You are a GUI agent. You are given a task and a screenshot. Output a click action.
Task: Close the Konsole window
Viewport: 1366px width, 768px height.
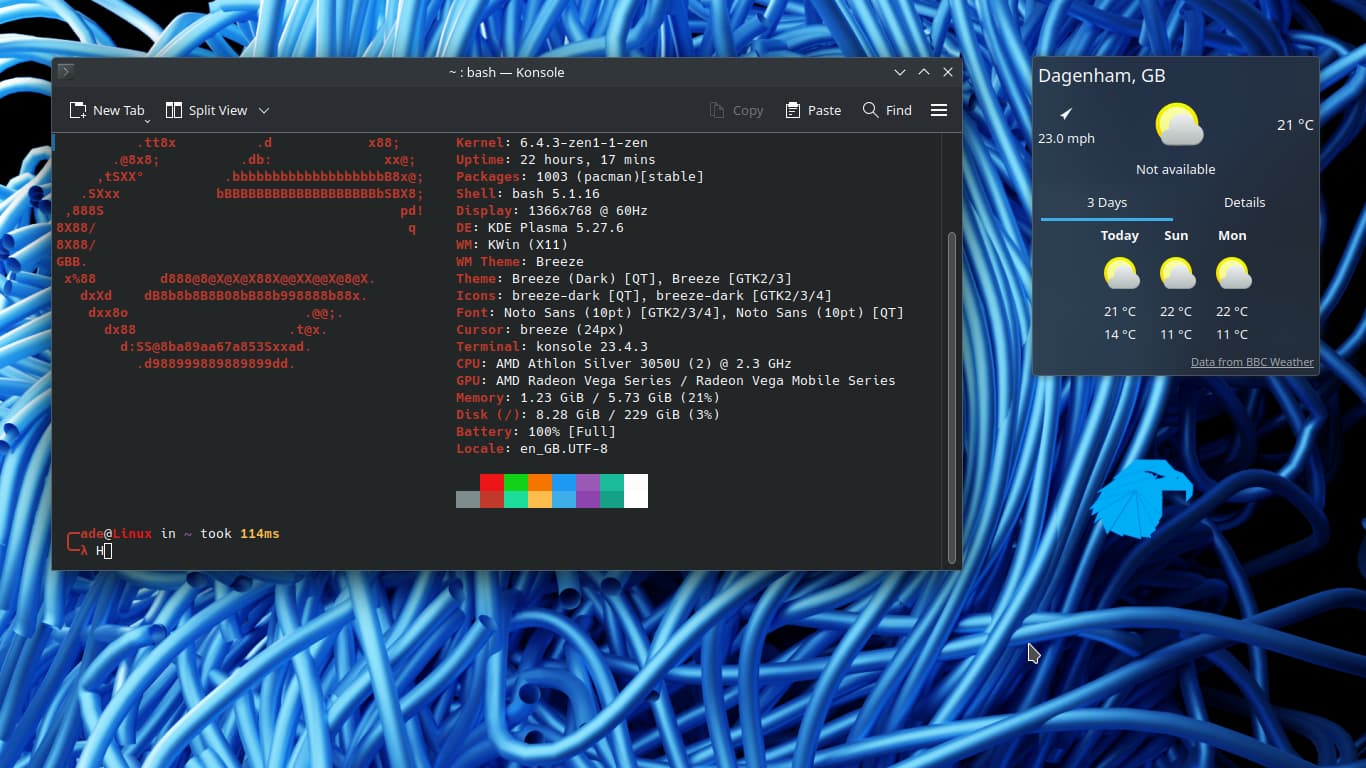pyautogui.click(x=948, y=72)
